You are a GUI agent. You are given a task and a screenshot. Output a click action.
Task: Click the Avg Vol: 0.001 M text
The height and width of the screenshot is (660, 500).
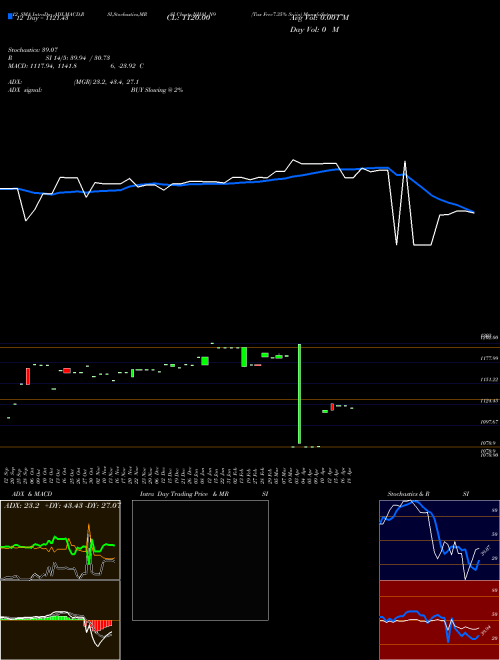point(319,17)
